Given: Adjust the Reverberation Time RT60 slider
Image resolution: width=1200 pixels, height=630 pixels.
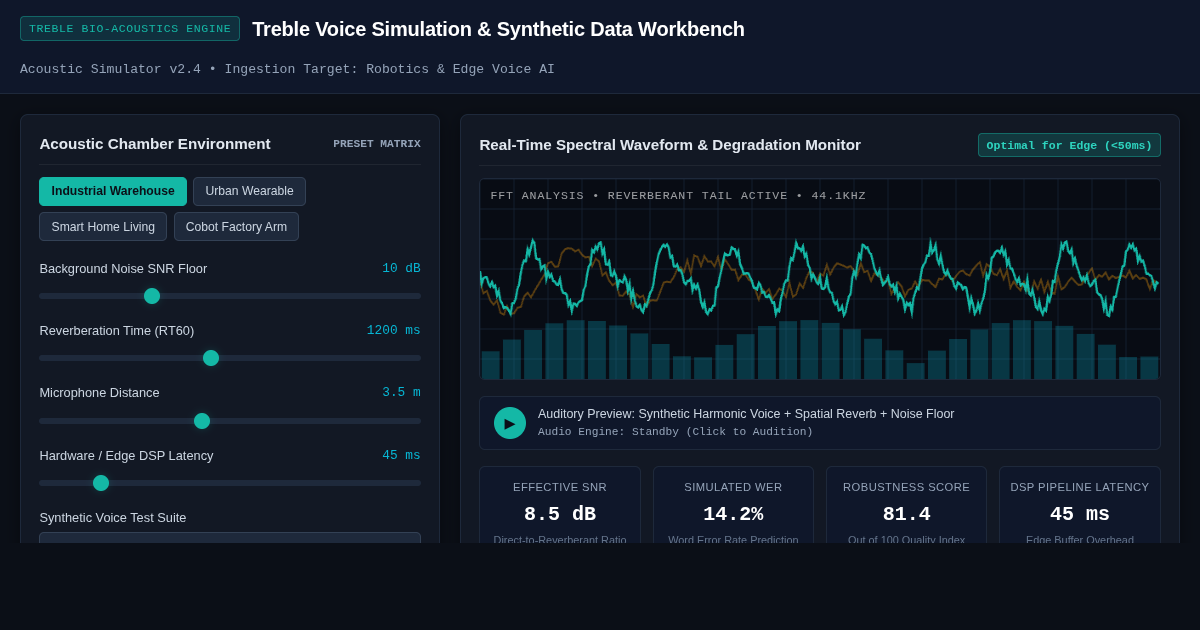Looking at the screenshot, I should click(230, 358).
